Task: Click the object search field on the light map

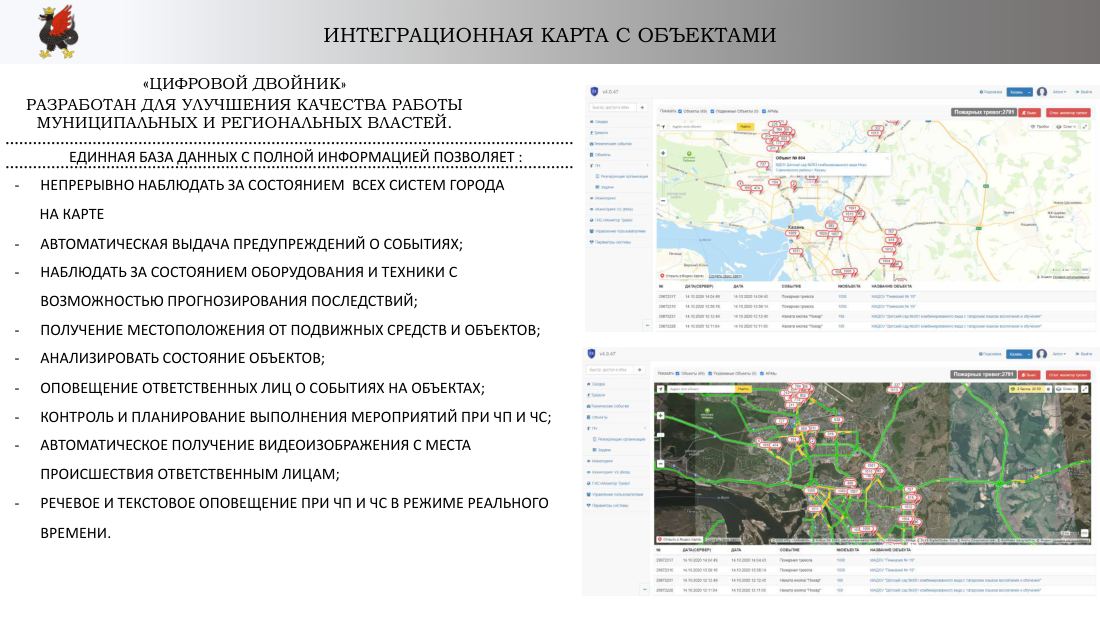Action: point(703,127)
